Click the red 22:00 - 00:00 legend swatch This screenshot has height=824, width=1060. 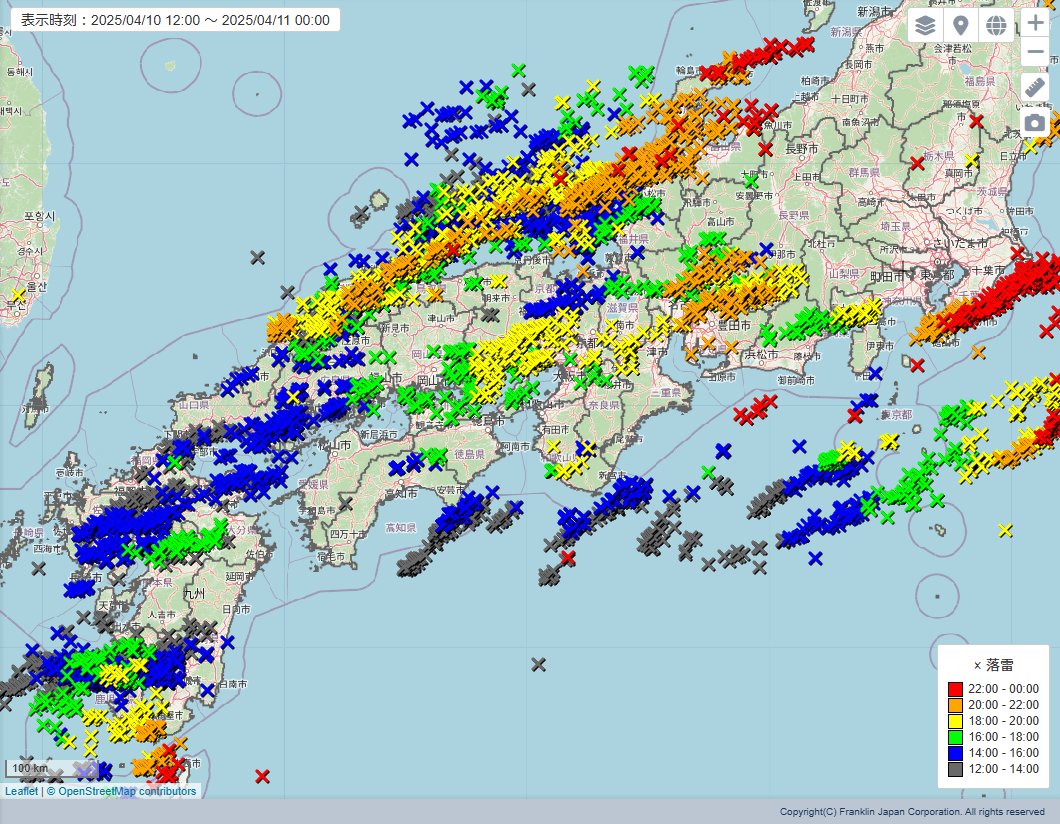[955, 689]
